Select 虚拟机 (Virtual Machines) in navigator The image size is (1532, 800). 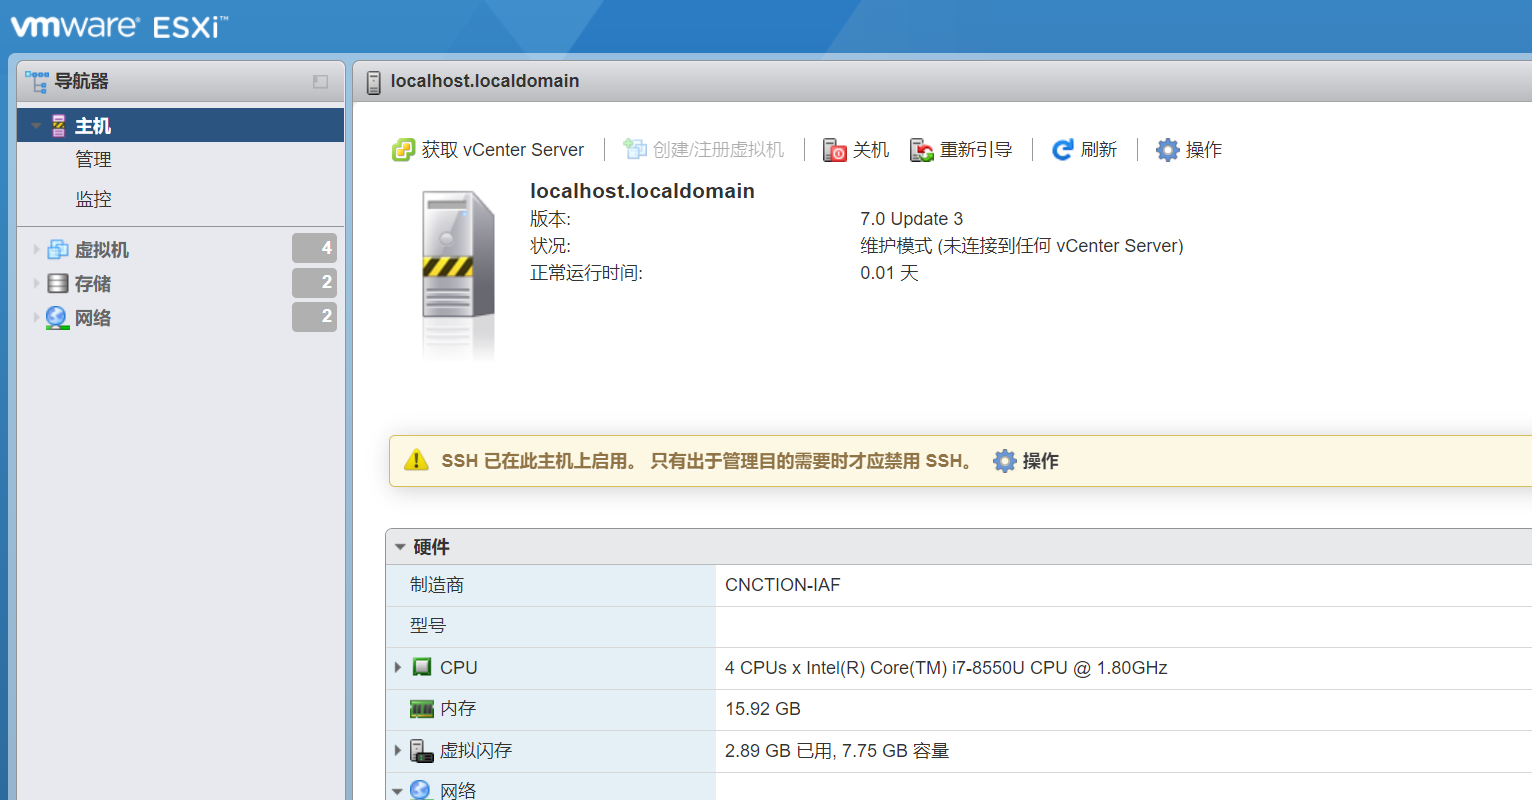102,250
